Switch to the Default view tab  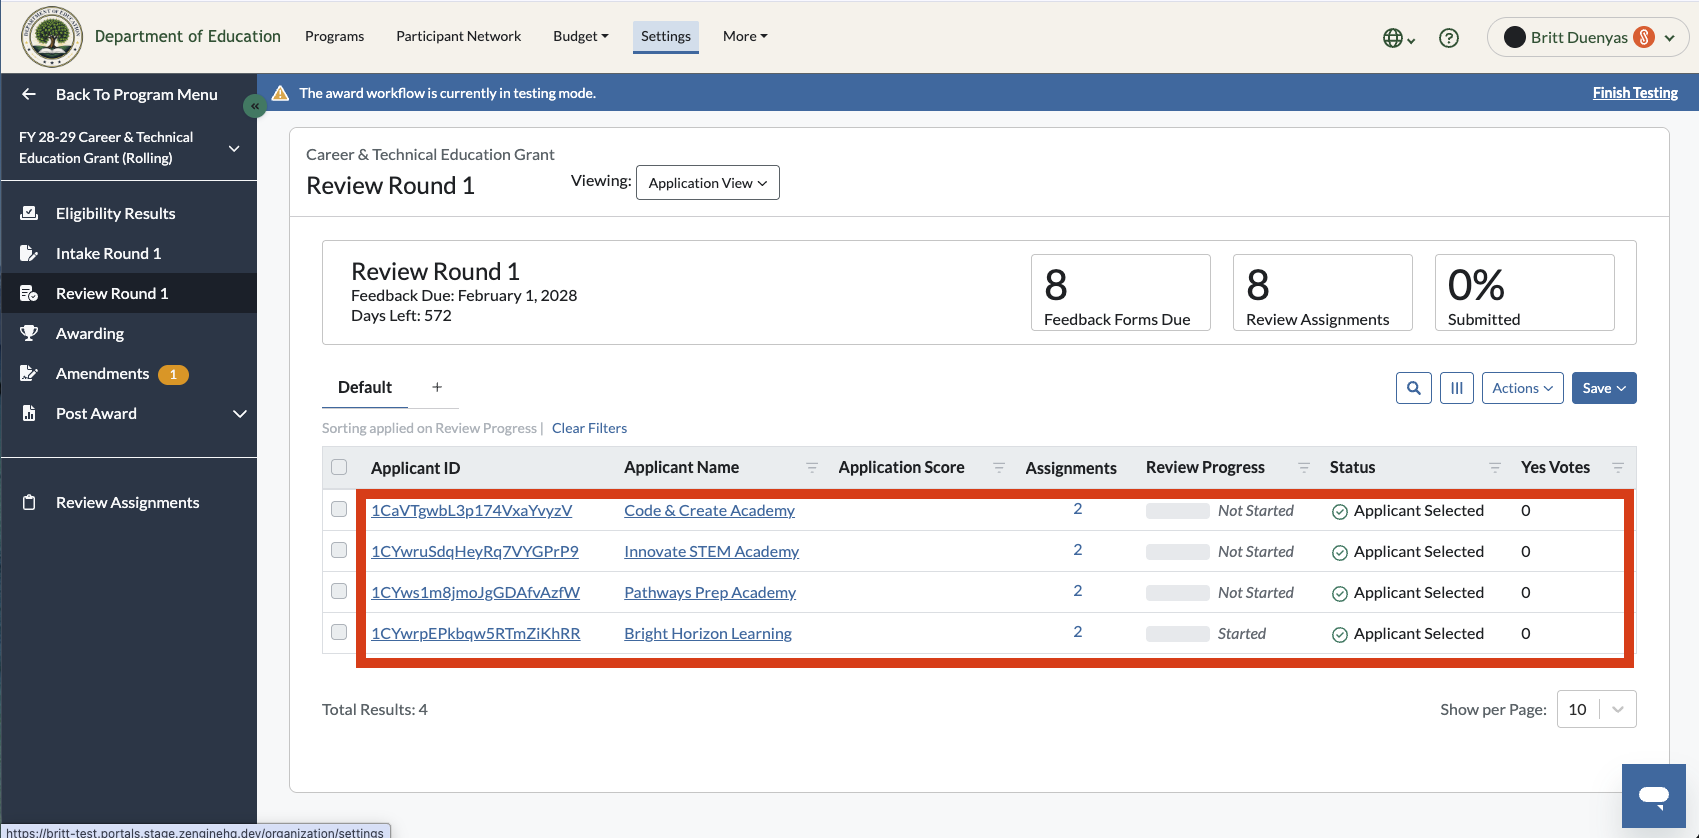click(x=365, y=387)
